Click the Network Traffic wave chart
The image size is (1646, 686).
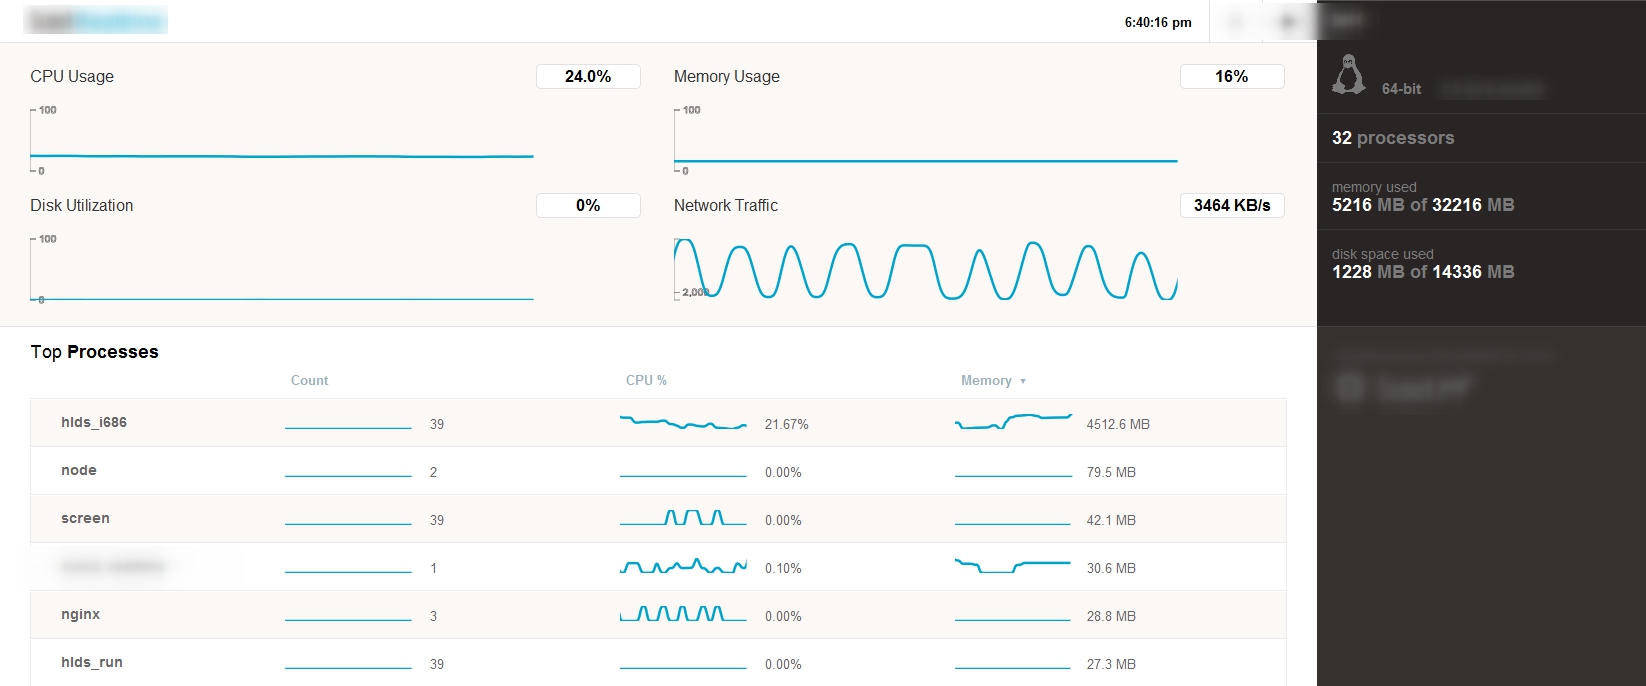click(926, 269)
